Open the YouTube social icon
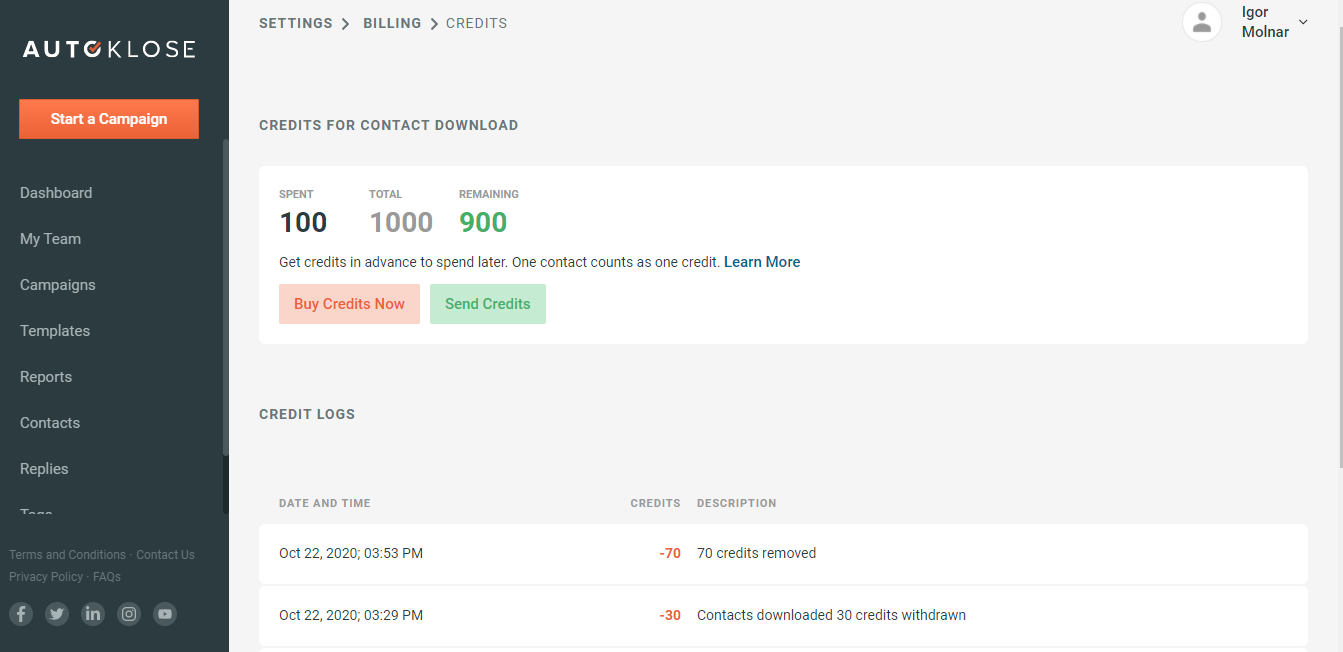The image size is (1343, 652). click(x=165, y=614)
